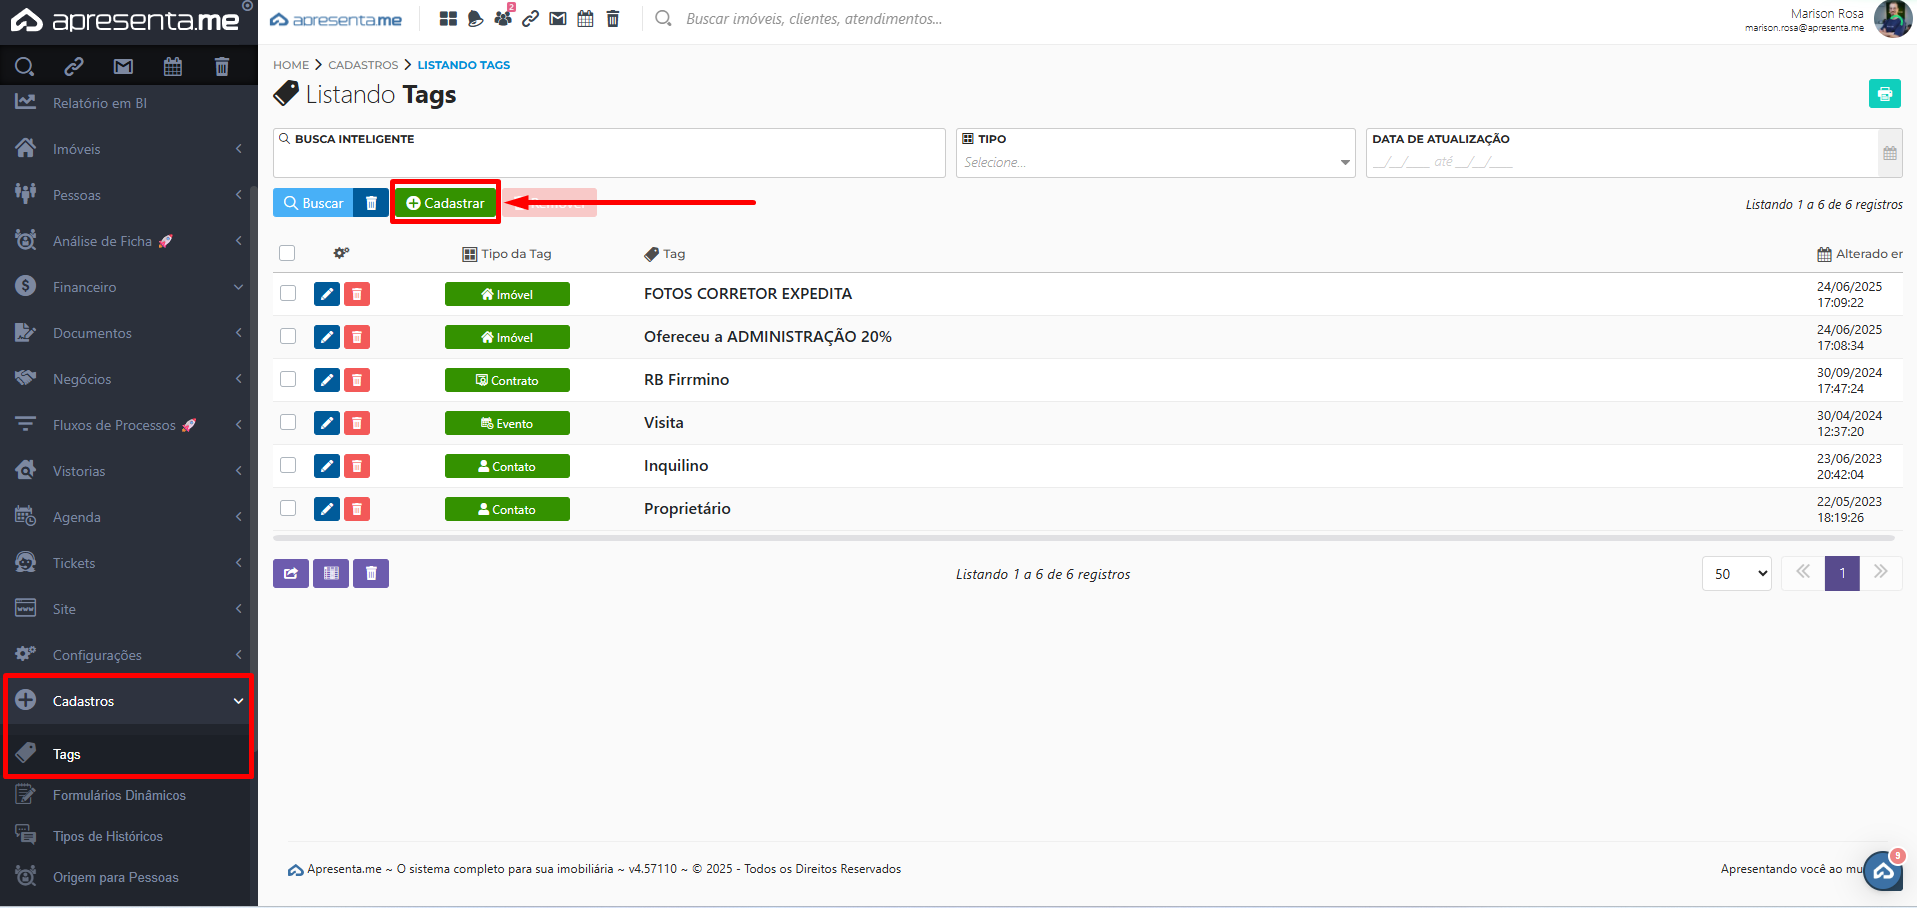The width and height of the screenshot is (1917, 908).
Task: Edit the FOTOS CORRETOR EXPEDITA tag
Action: (327, 294)
